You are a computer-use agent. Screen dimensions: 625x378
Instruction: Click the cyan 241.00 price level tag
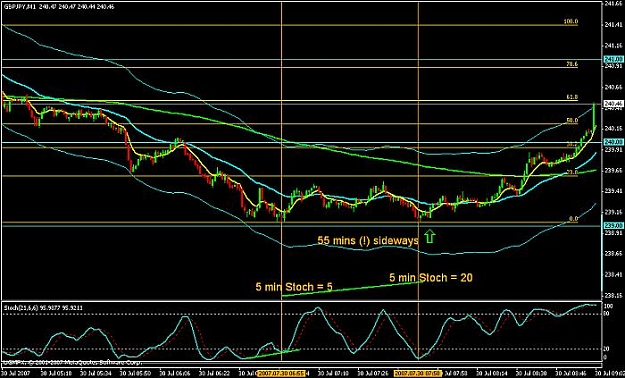coord(613,59)
